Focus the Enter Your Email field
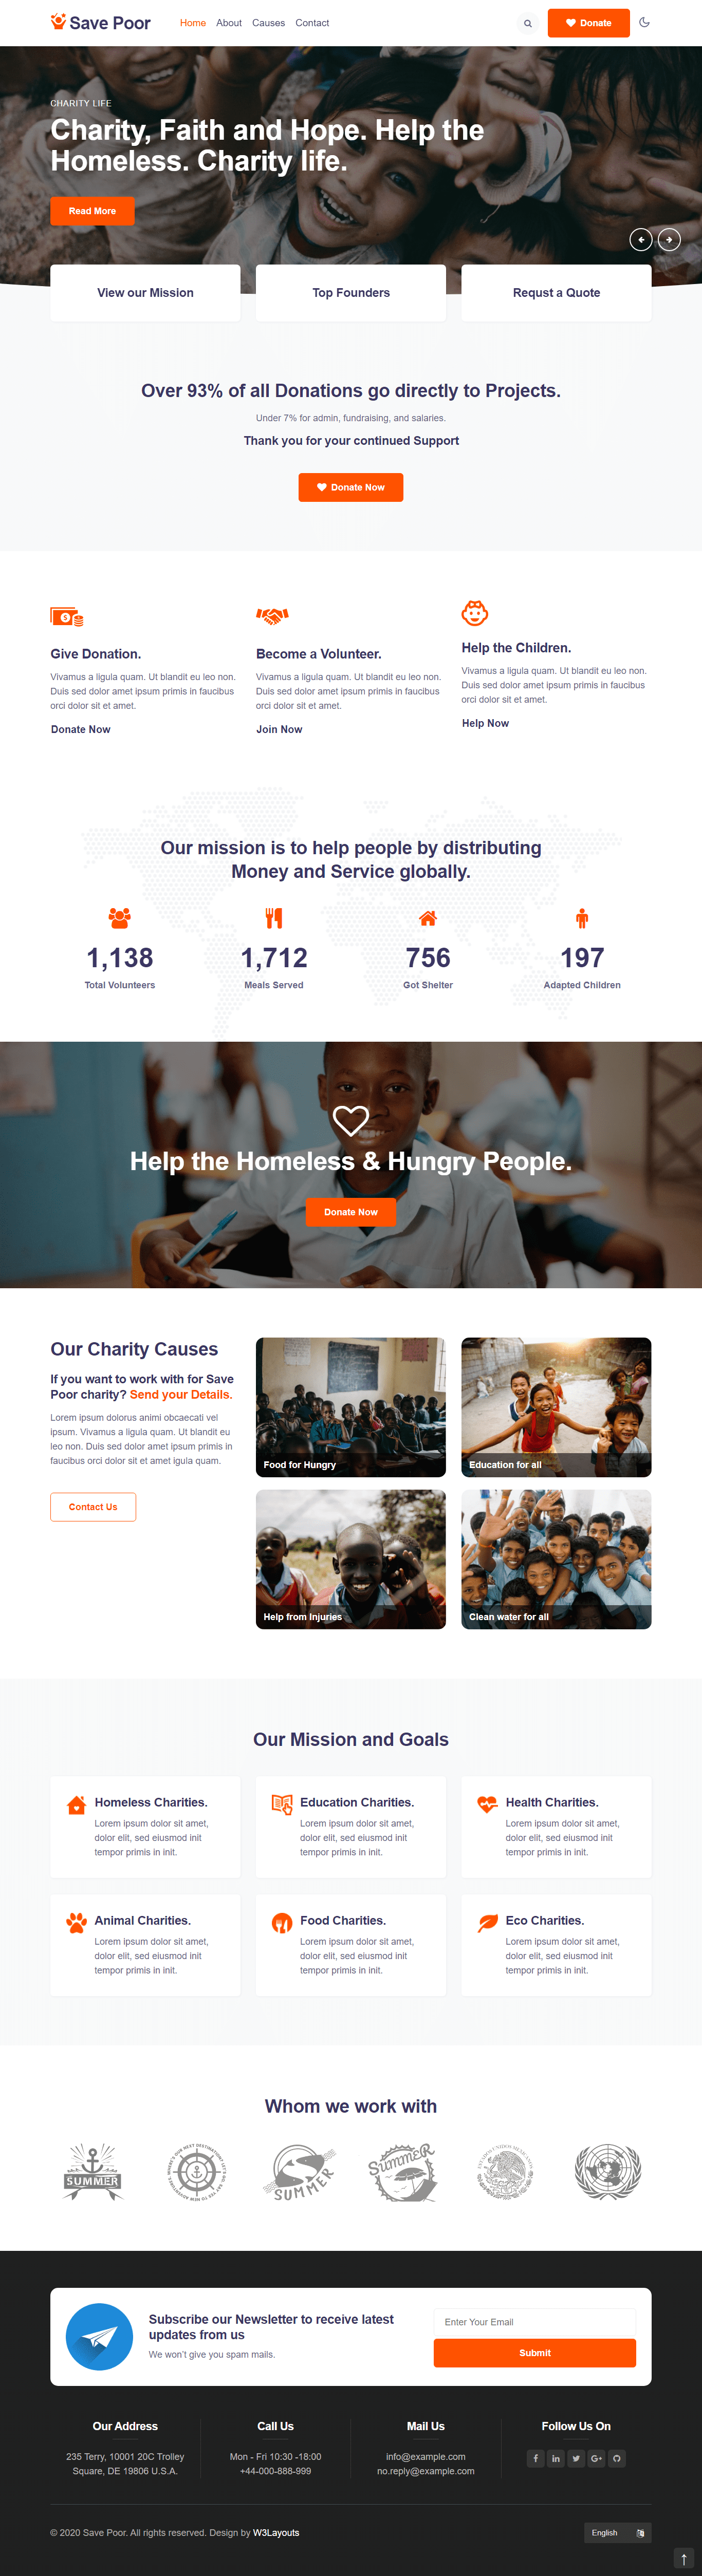 535,2322
